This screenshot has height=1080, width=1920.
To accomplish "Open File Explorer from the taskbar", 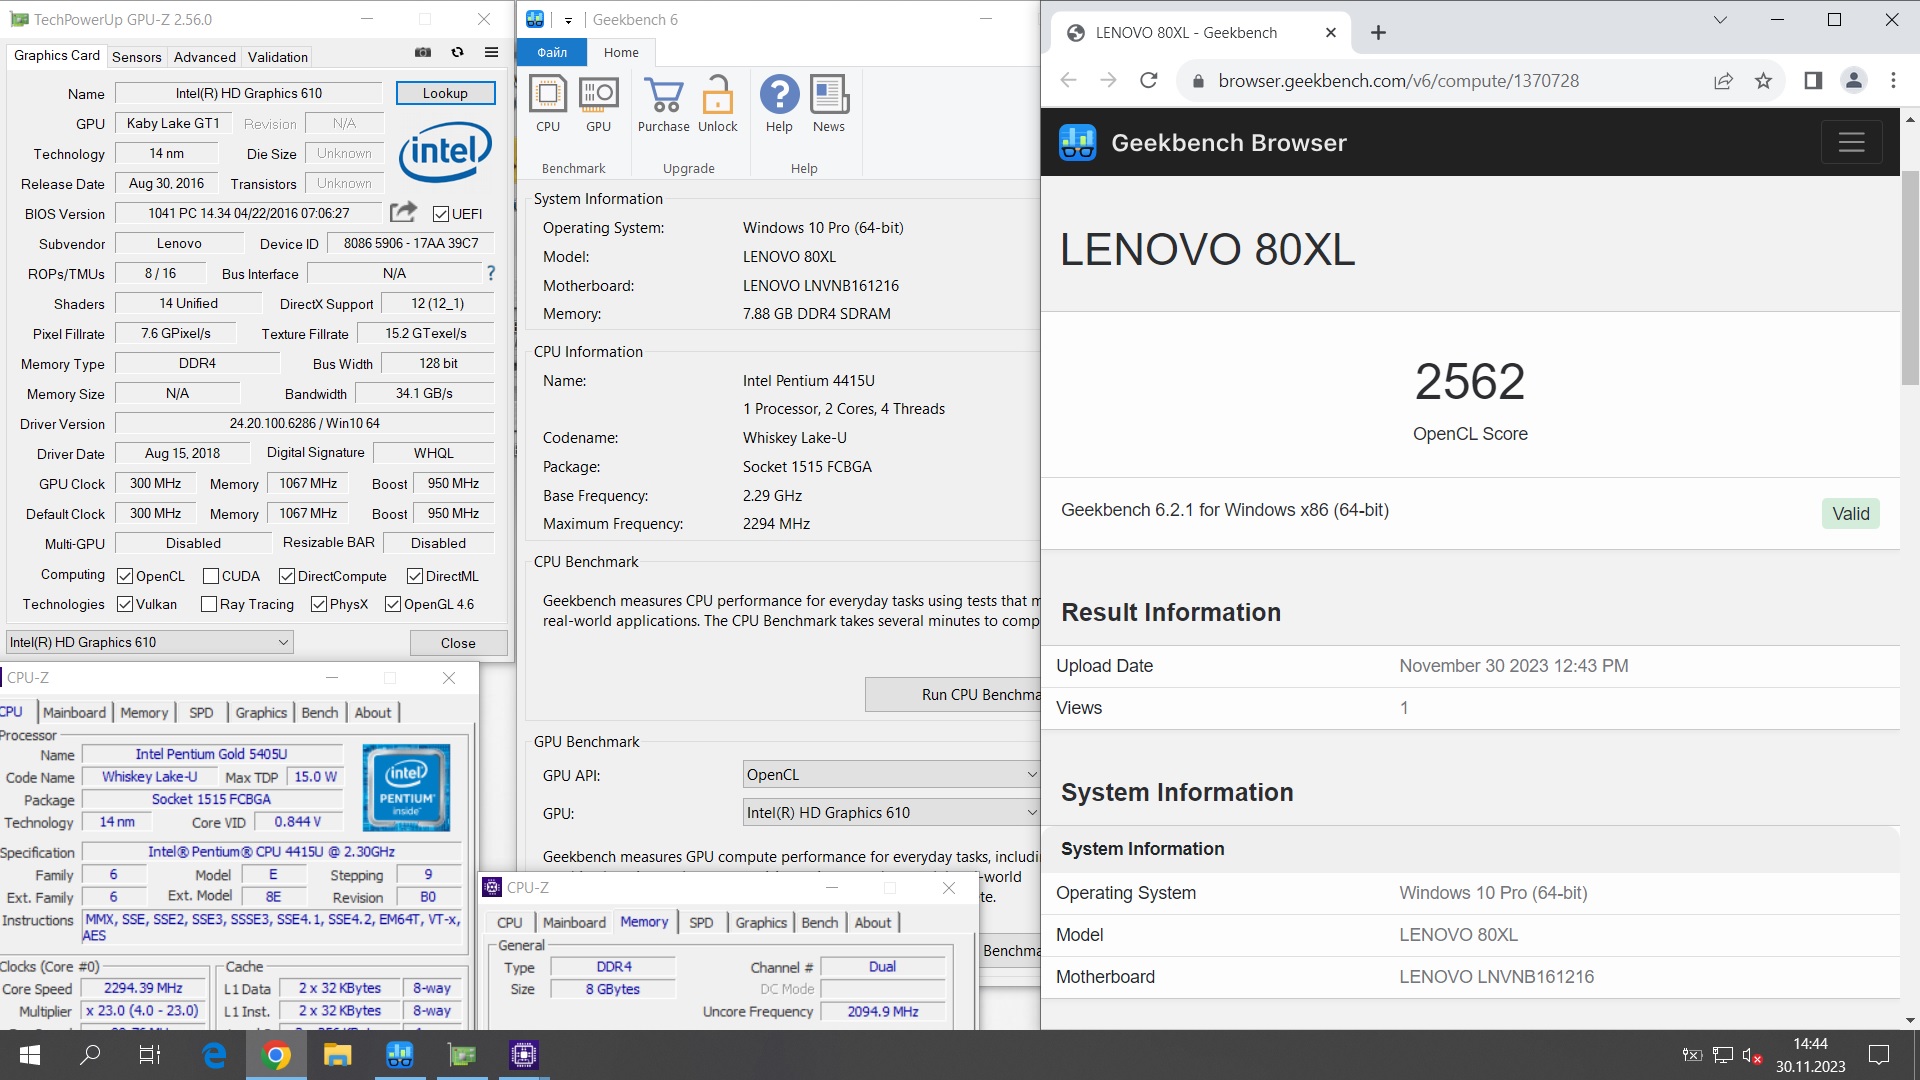I will click(338, 1055).
